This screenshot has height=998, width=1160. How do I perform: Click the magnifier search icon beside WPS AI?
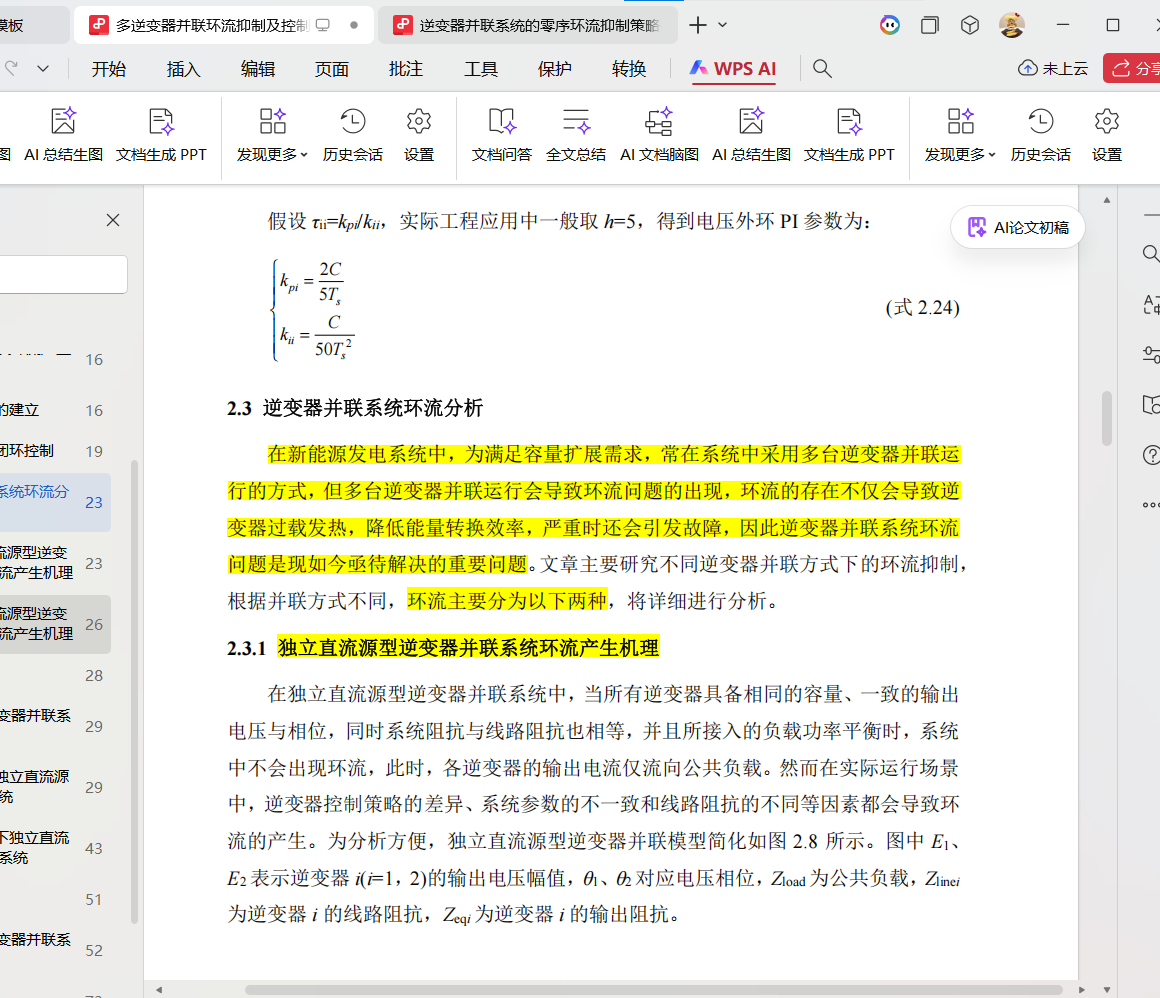[x=822, y=68]
